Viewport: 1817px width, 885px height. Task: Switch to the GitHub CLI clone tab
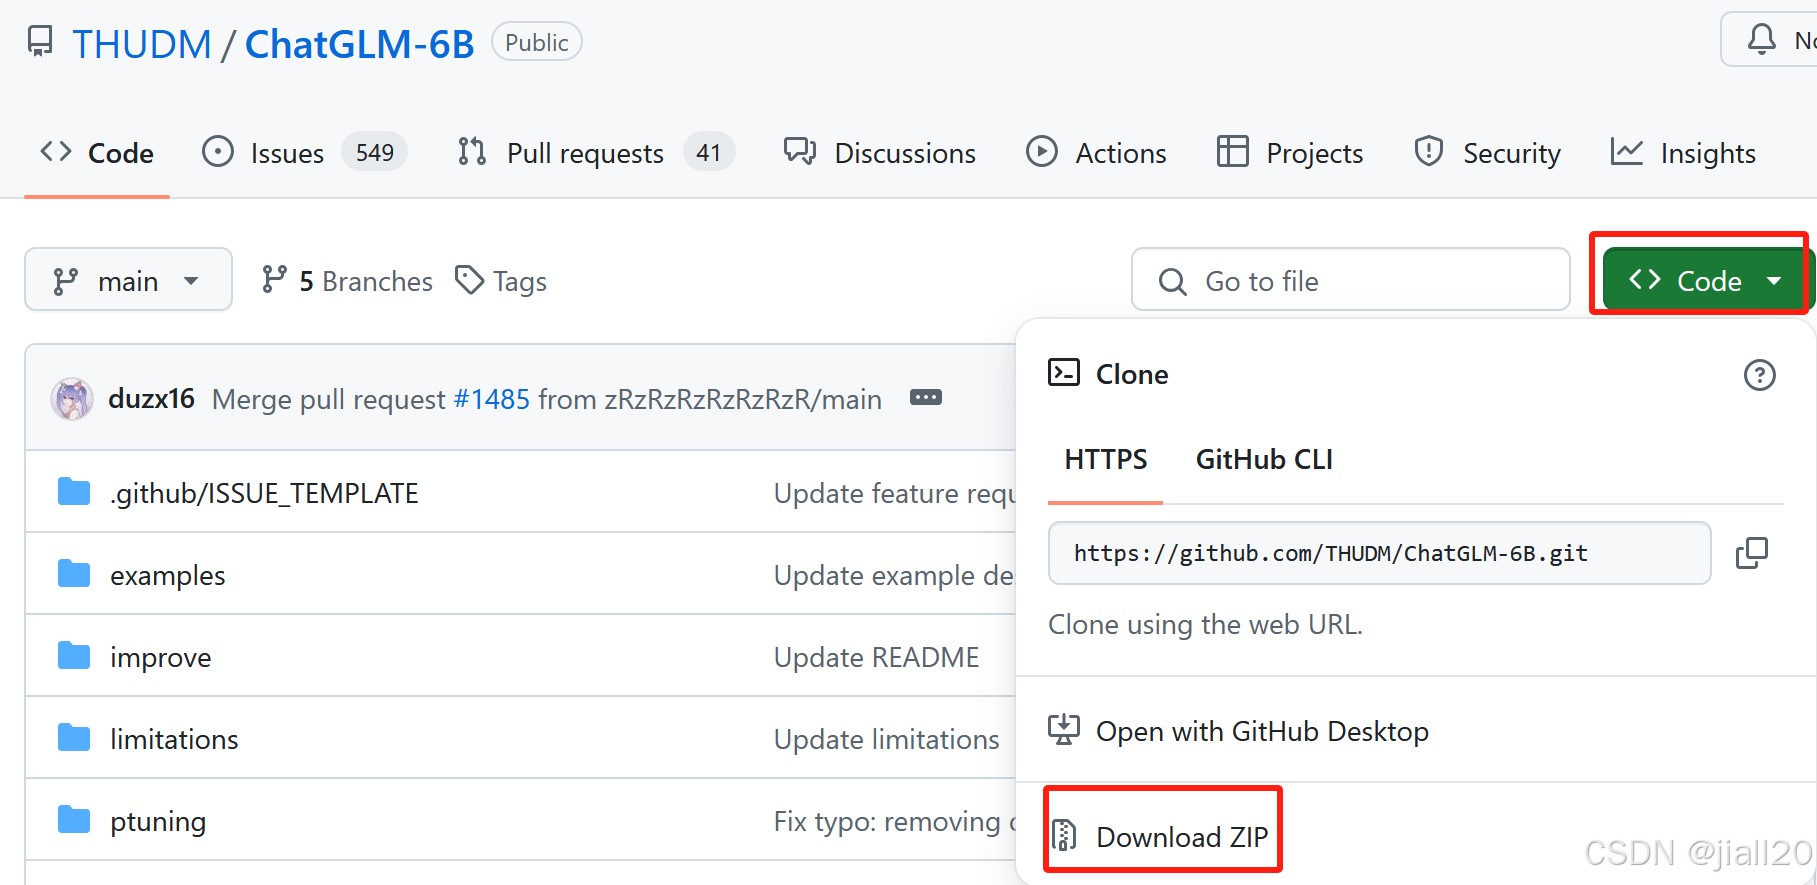coord(1264,460)
